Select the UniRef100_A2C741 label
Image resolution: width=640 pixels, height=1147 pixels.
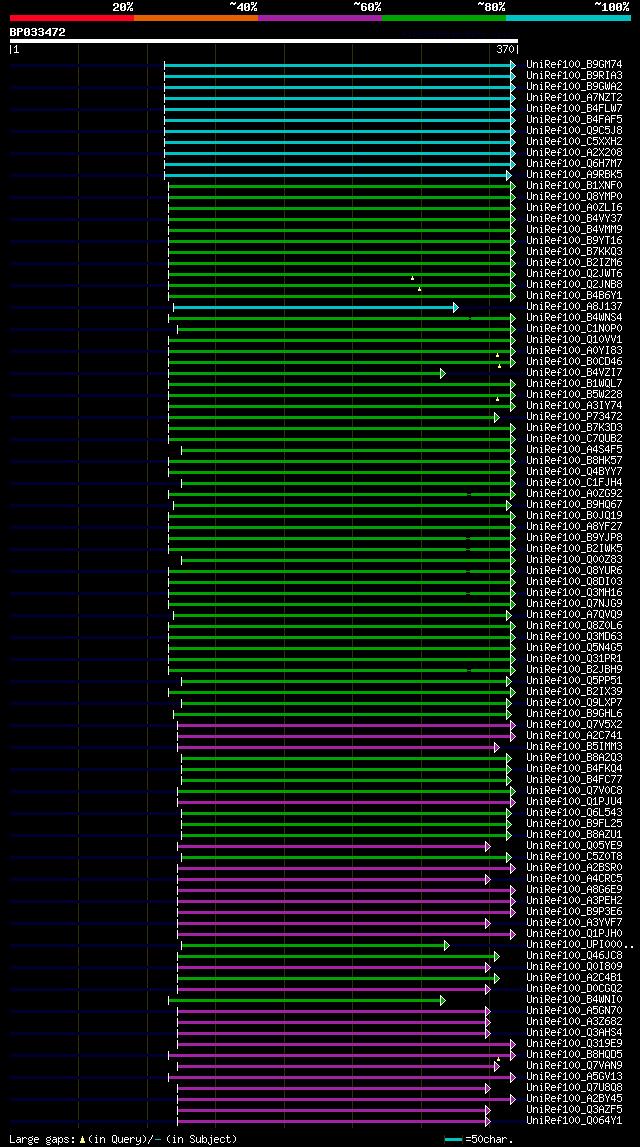coord(574,736)
